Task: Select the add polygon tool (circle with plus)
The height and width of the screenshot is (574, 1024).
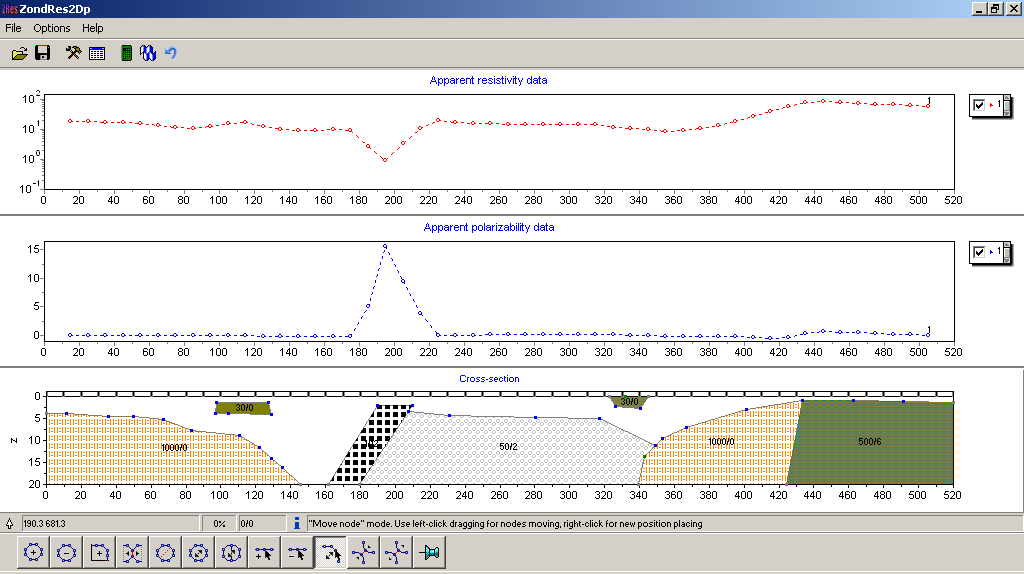Action: (34, 552)
